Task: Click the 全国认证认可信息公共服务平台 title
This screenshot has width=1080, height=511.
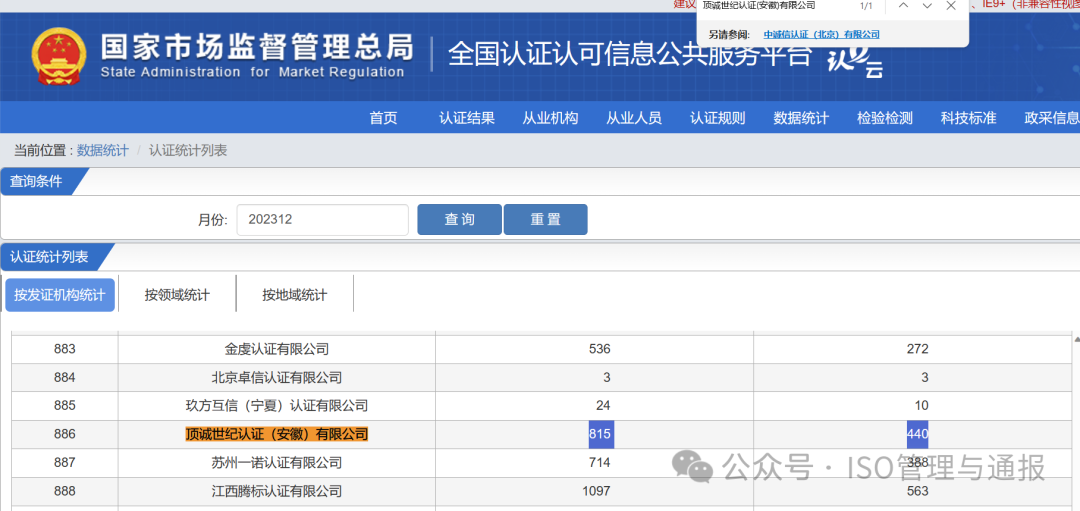Action: (630, 54)
